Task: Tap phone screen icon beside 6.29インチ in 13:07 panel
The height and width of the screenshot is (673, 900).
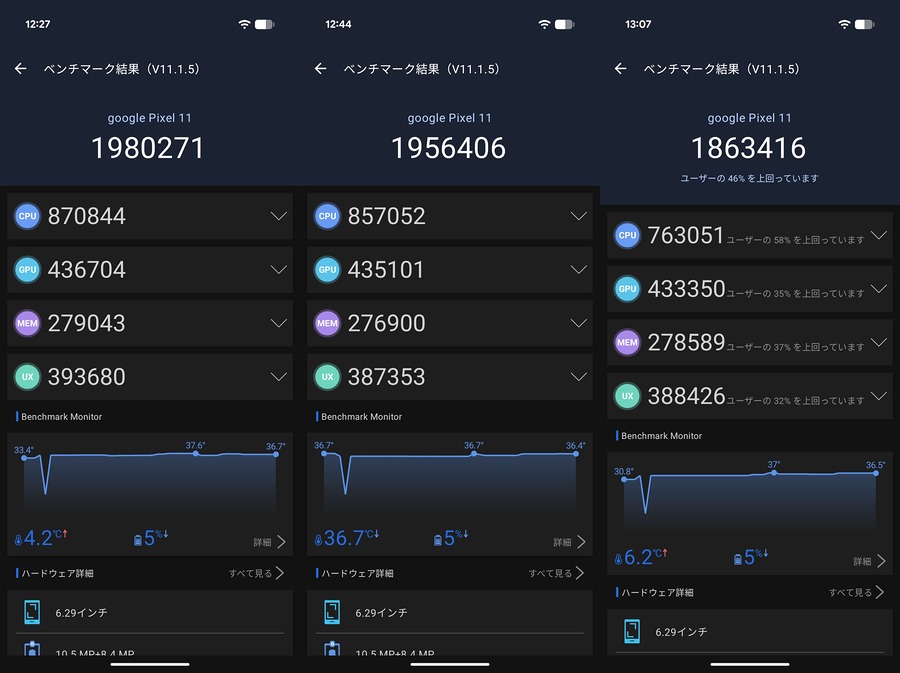Action: [x=632, y=631]
